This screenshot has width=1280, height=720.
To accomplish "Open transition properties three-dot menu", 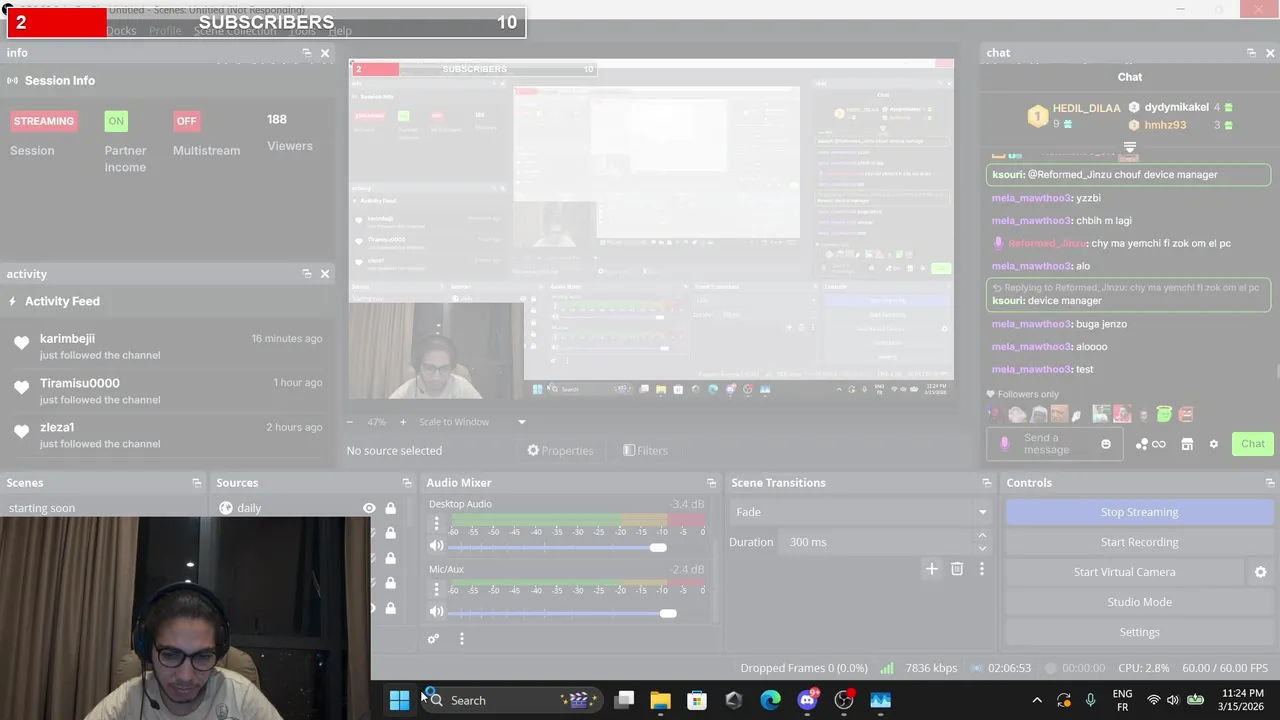I will tap(981, 569).
